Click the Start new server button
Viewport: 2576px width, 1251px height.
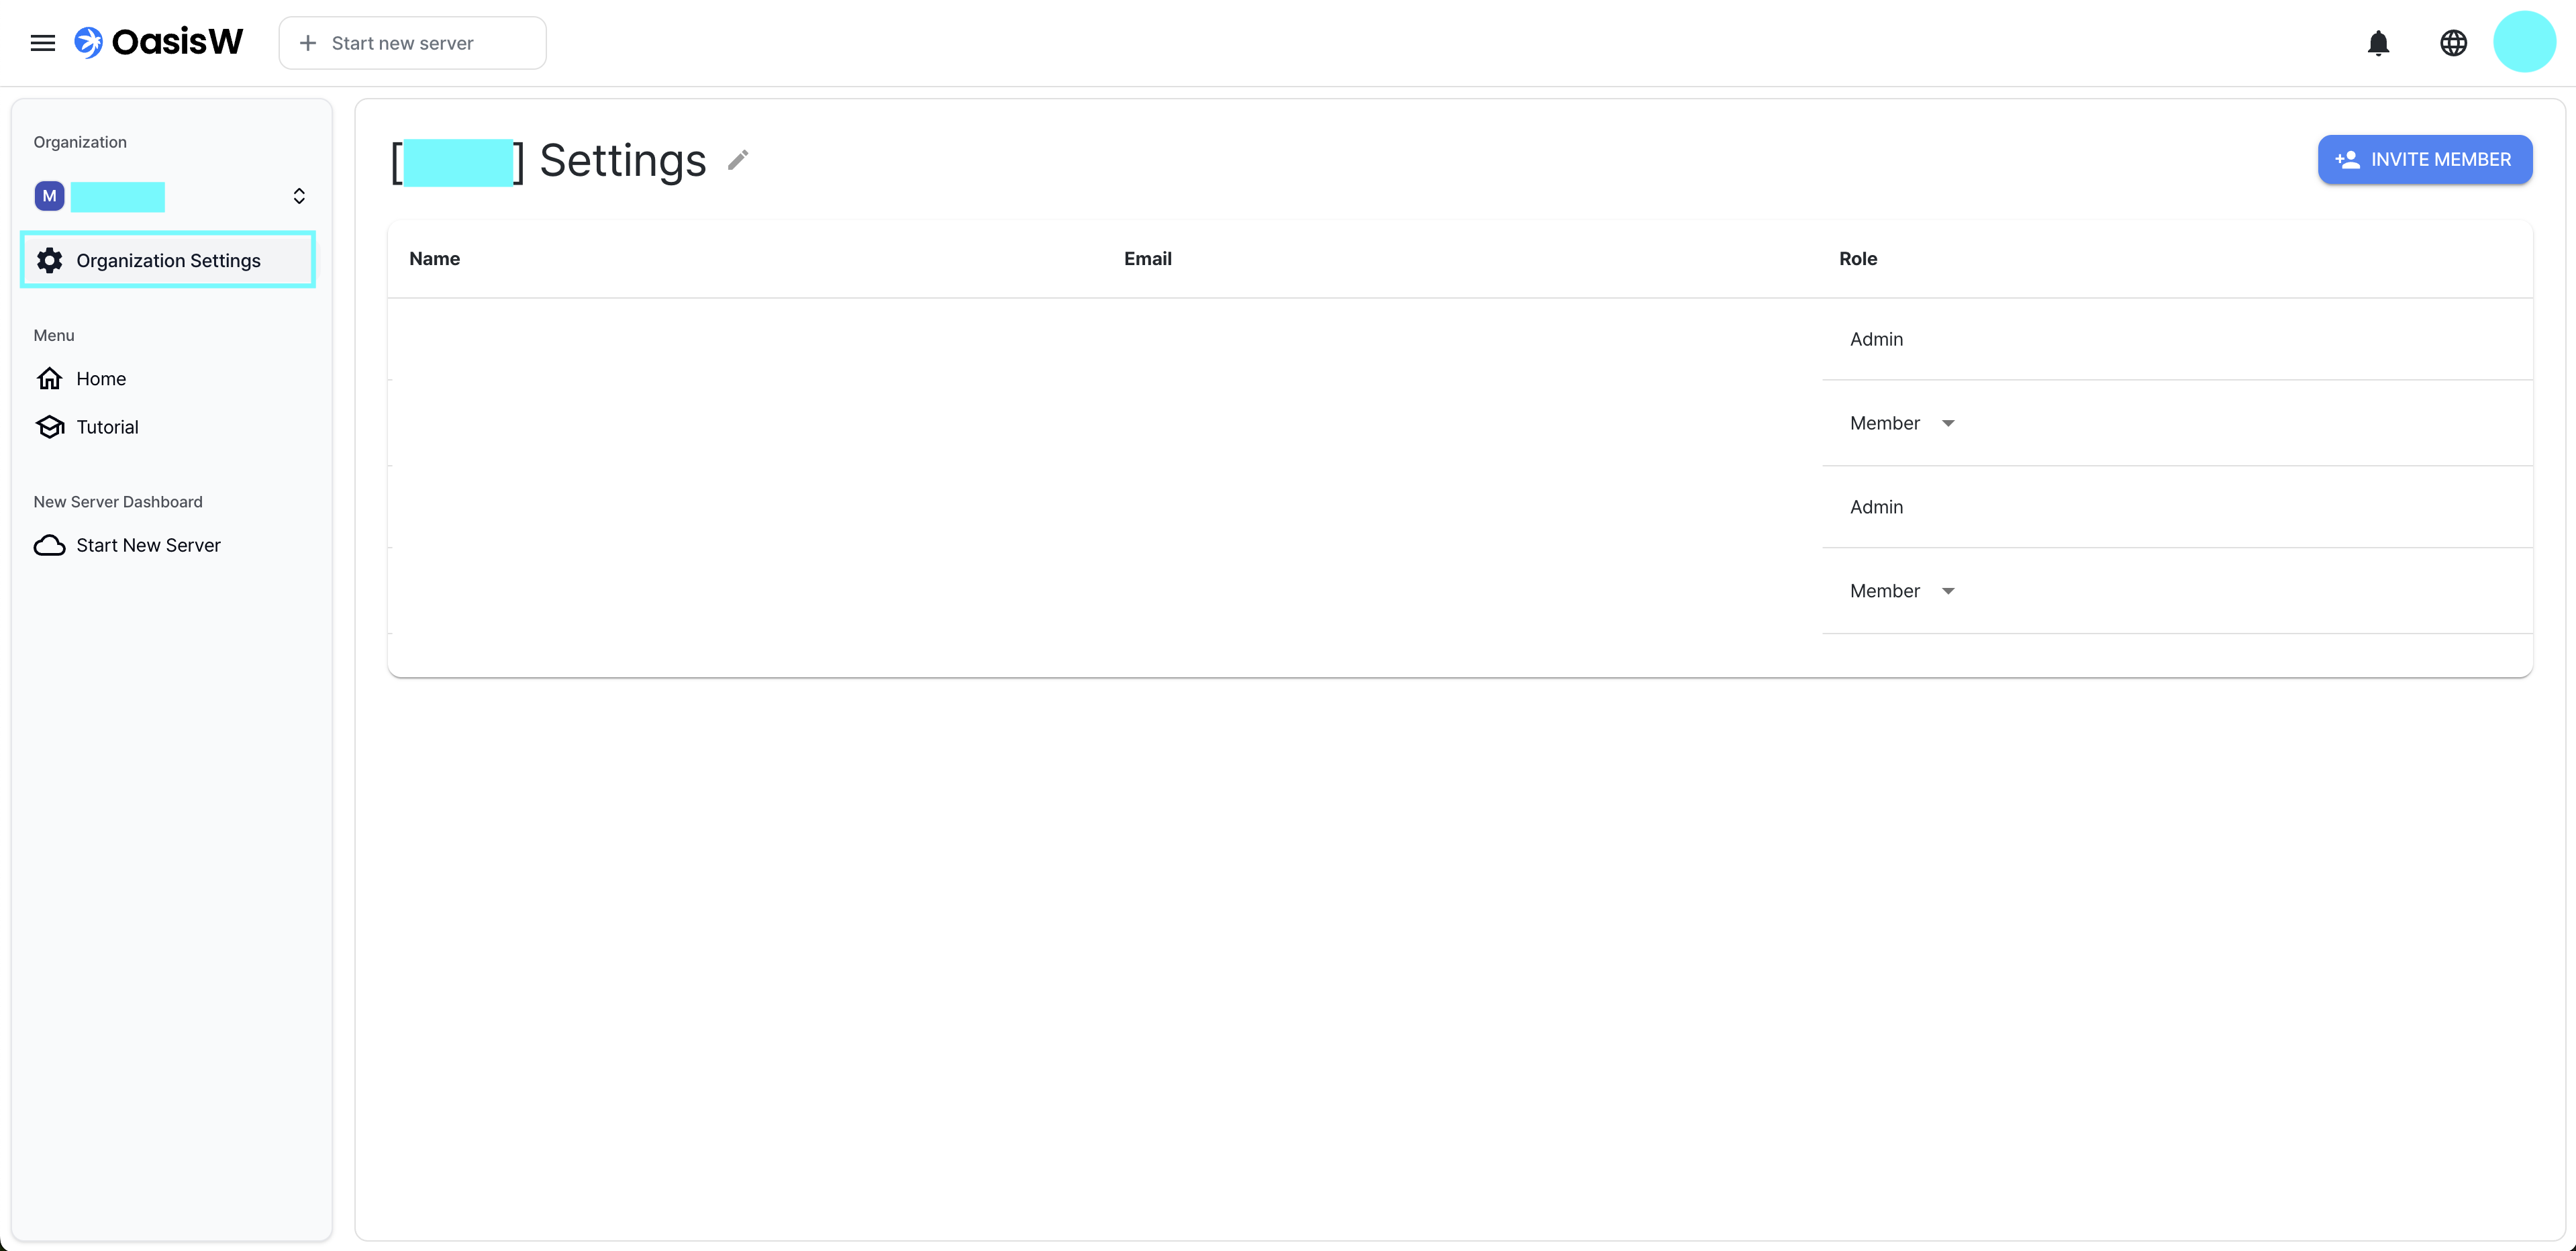coord(412,43)
